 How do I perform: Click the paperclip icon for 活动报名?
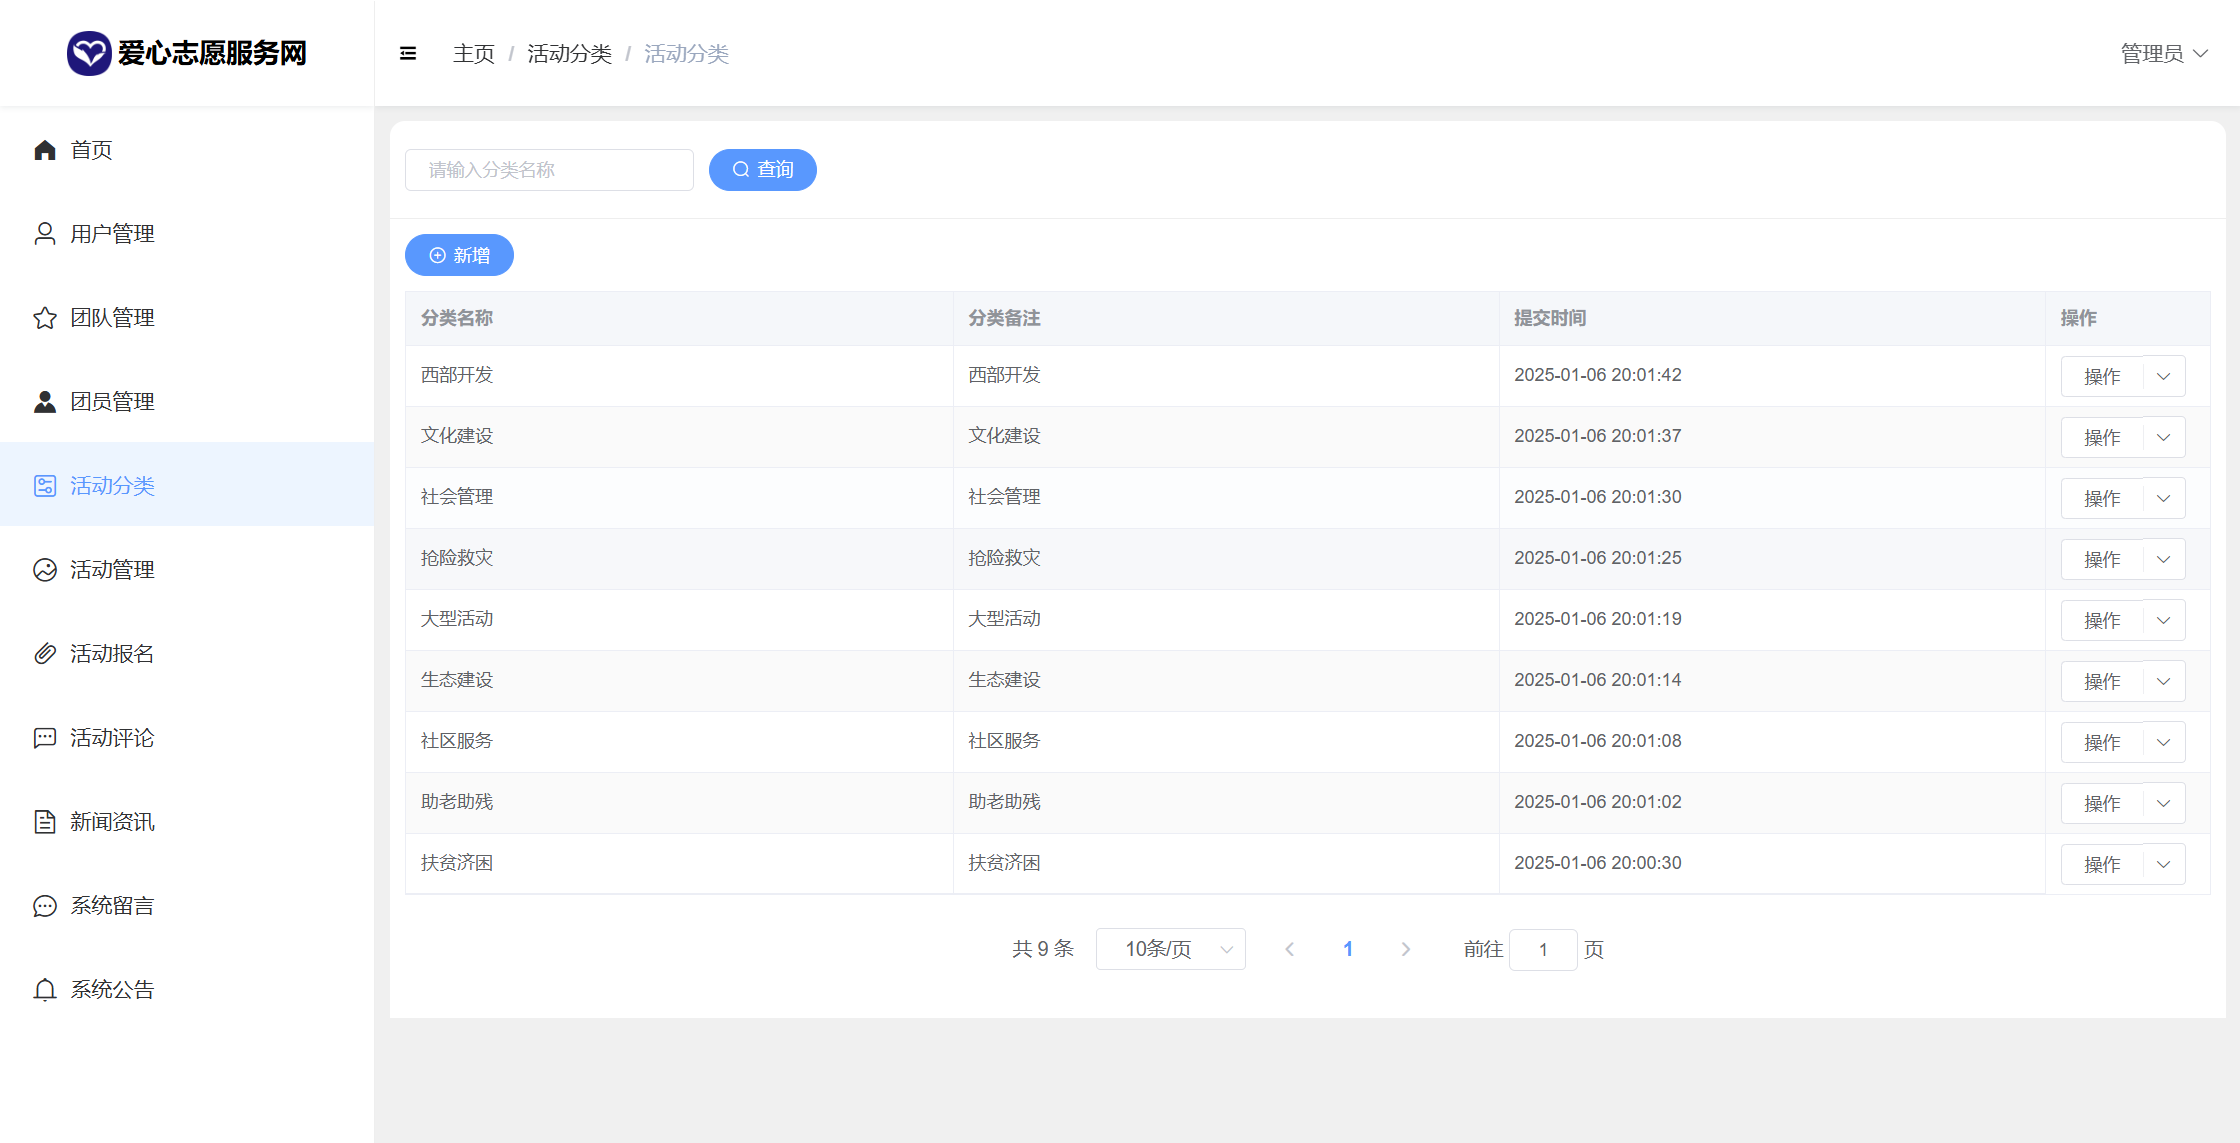(x=45, y=654)
